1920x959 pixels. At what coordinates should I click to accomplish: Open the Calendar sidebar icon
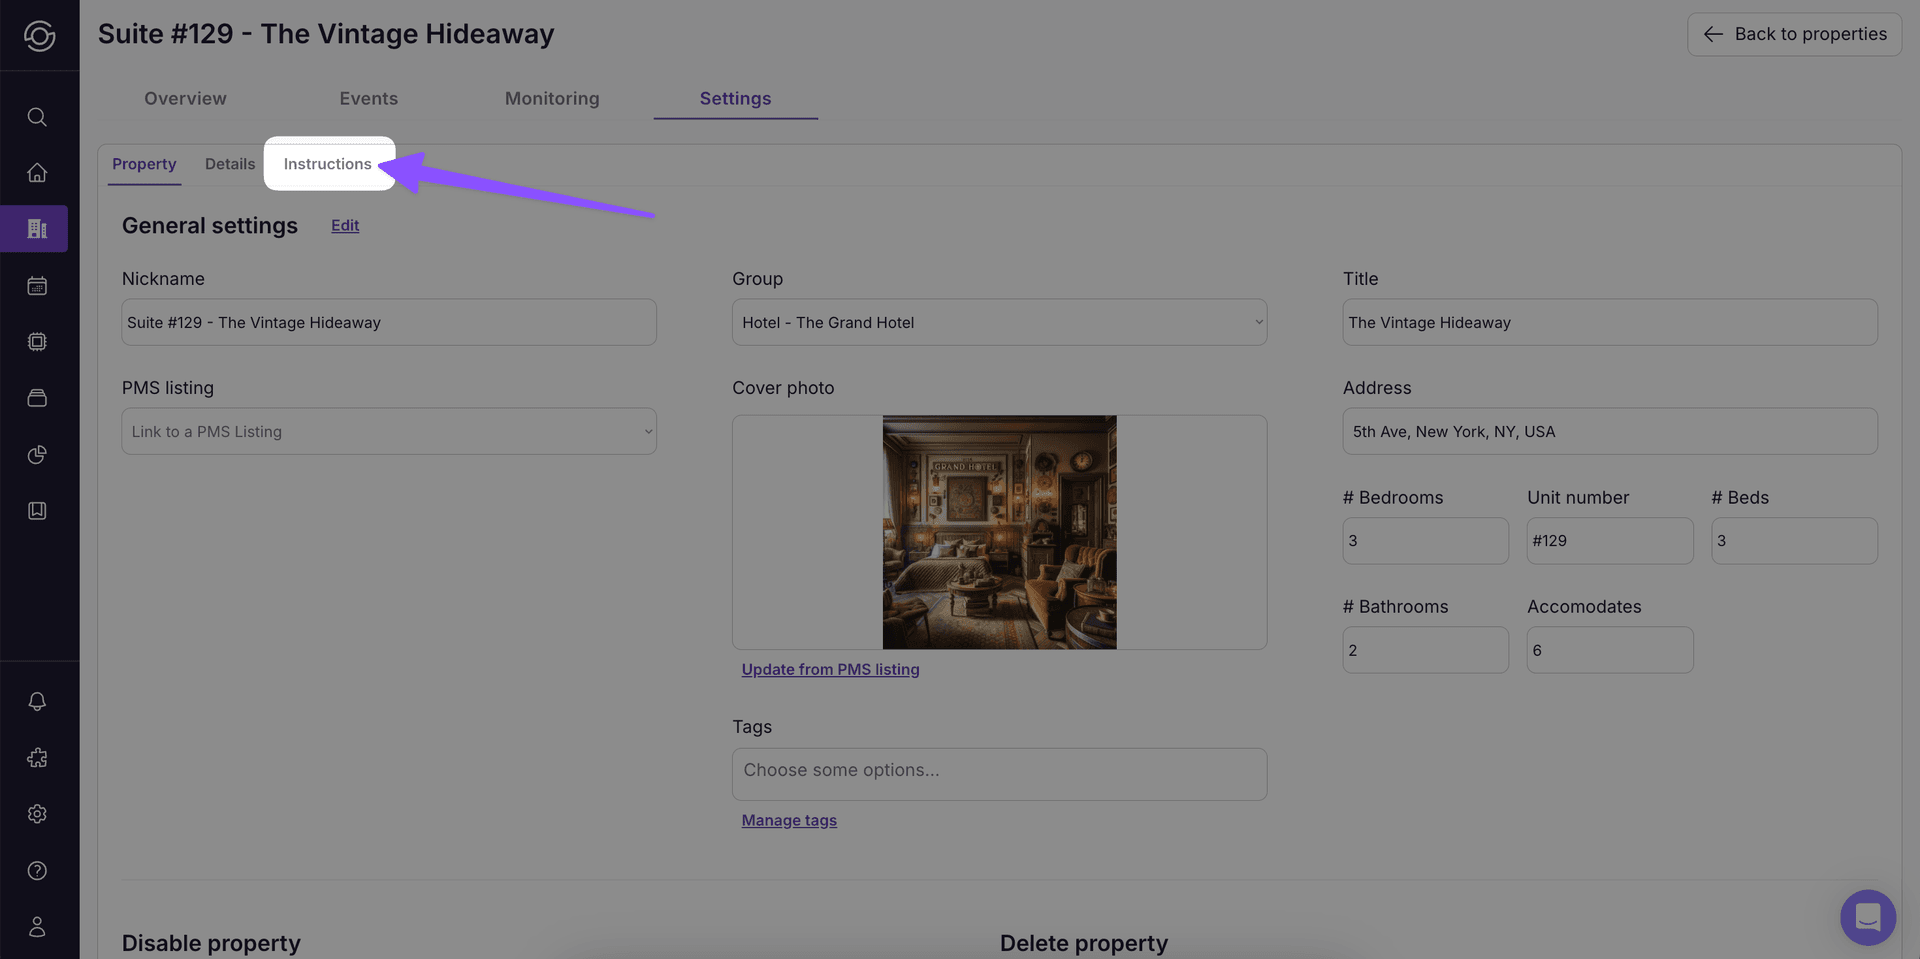point(37,285)
